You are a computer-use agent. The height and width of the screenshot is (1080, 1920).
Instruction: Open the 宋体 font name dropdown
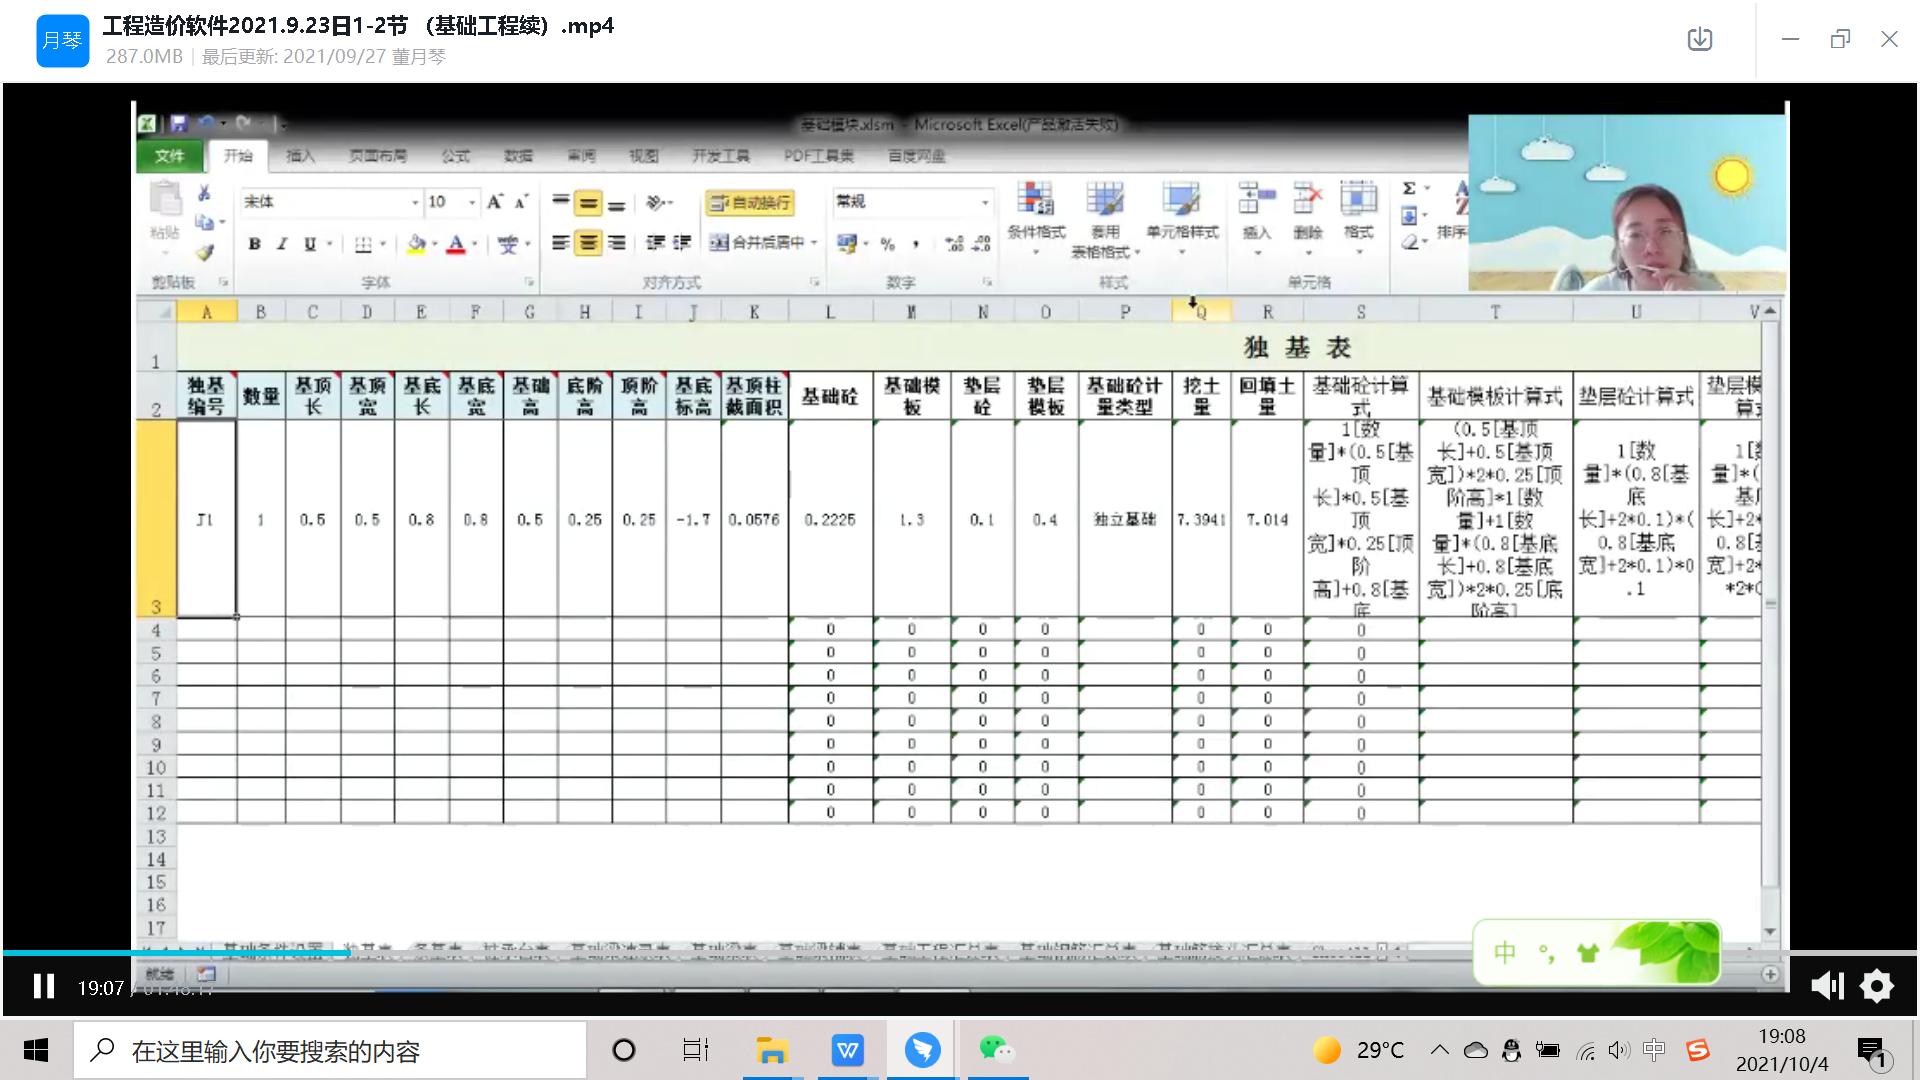(x=415, y=203)
